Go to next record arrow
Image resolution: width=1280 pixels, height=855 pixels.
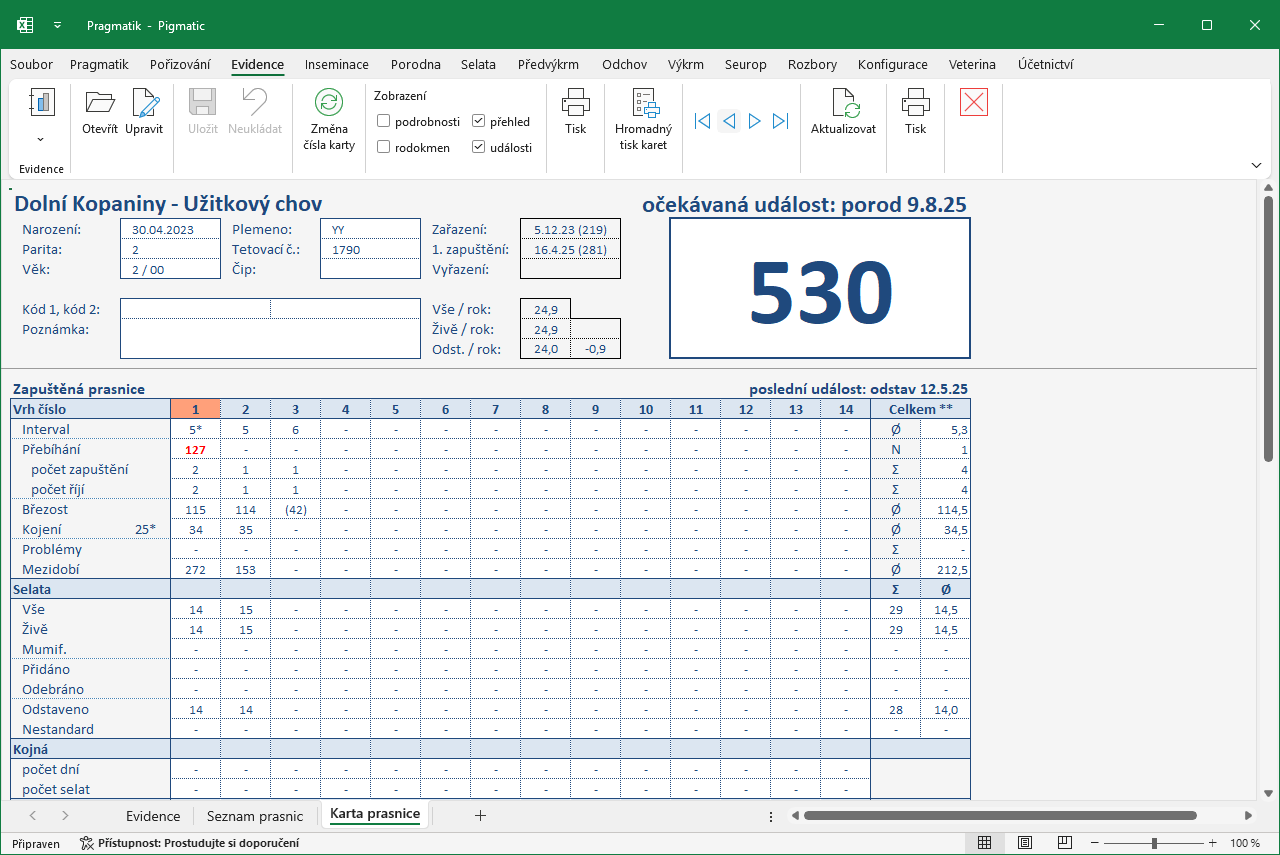755,121
